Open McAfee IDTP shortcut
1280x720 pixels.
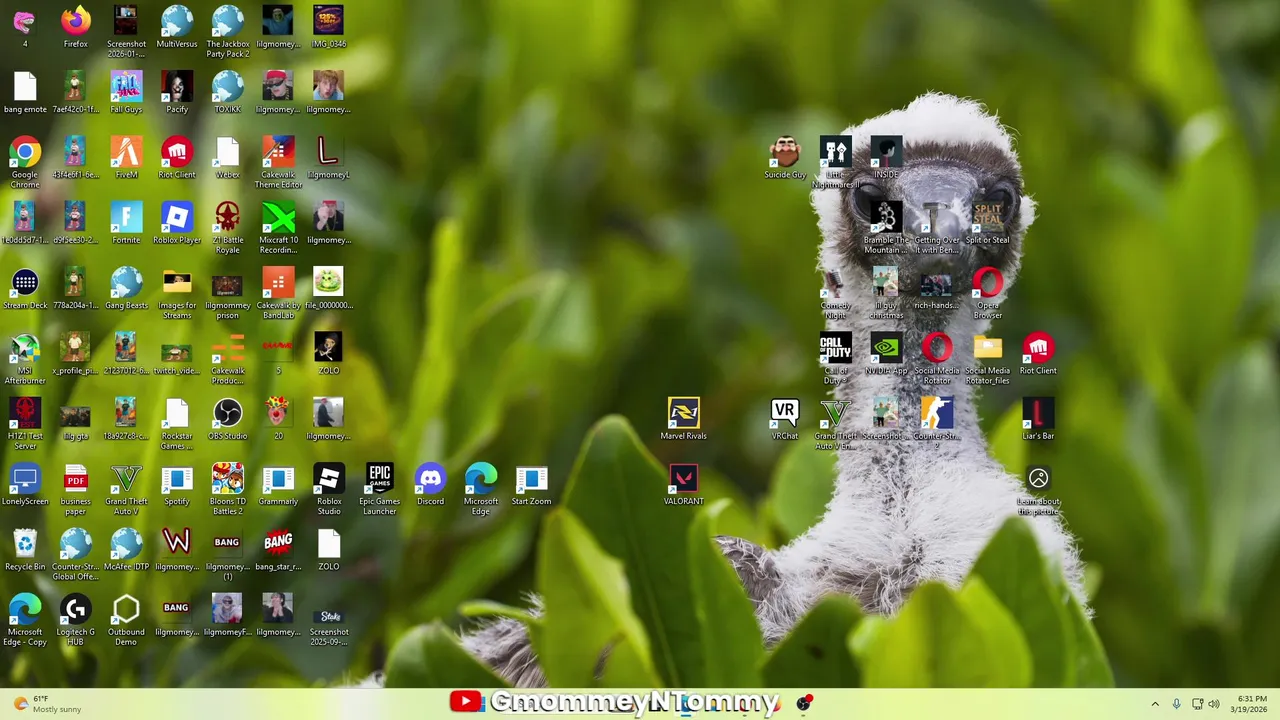tap(126, 549)
